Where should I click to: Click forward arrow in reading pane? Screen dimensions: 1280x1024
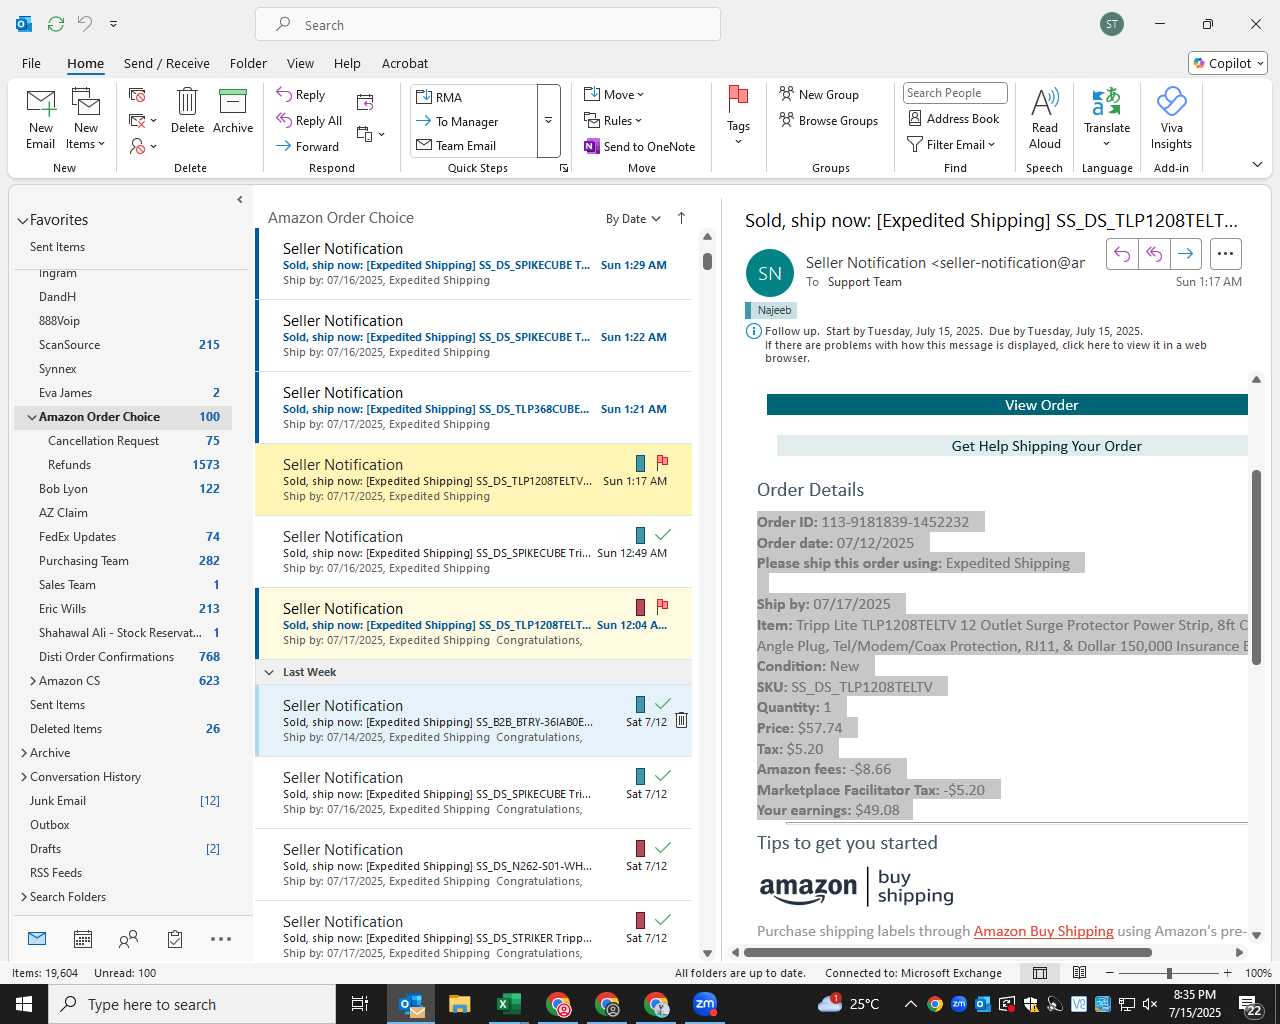[x=1185, y=254]
